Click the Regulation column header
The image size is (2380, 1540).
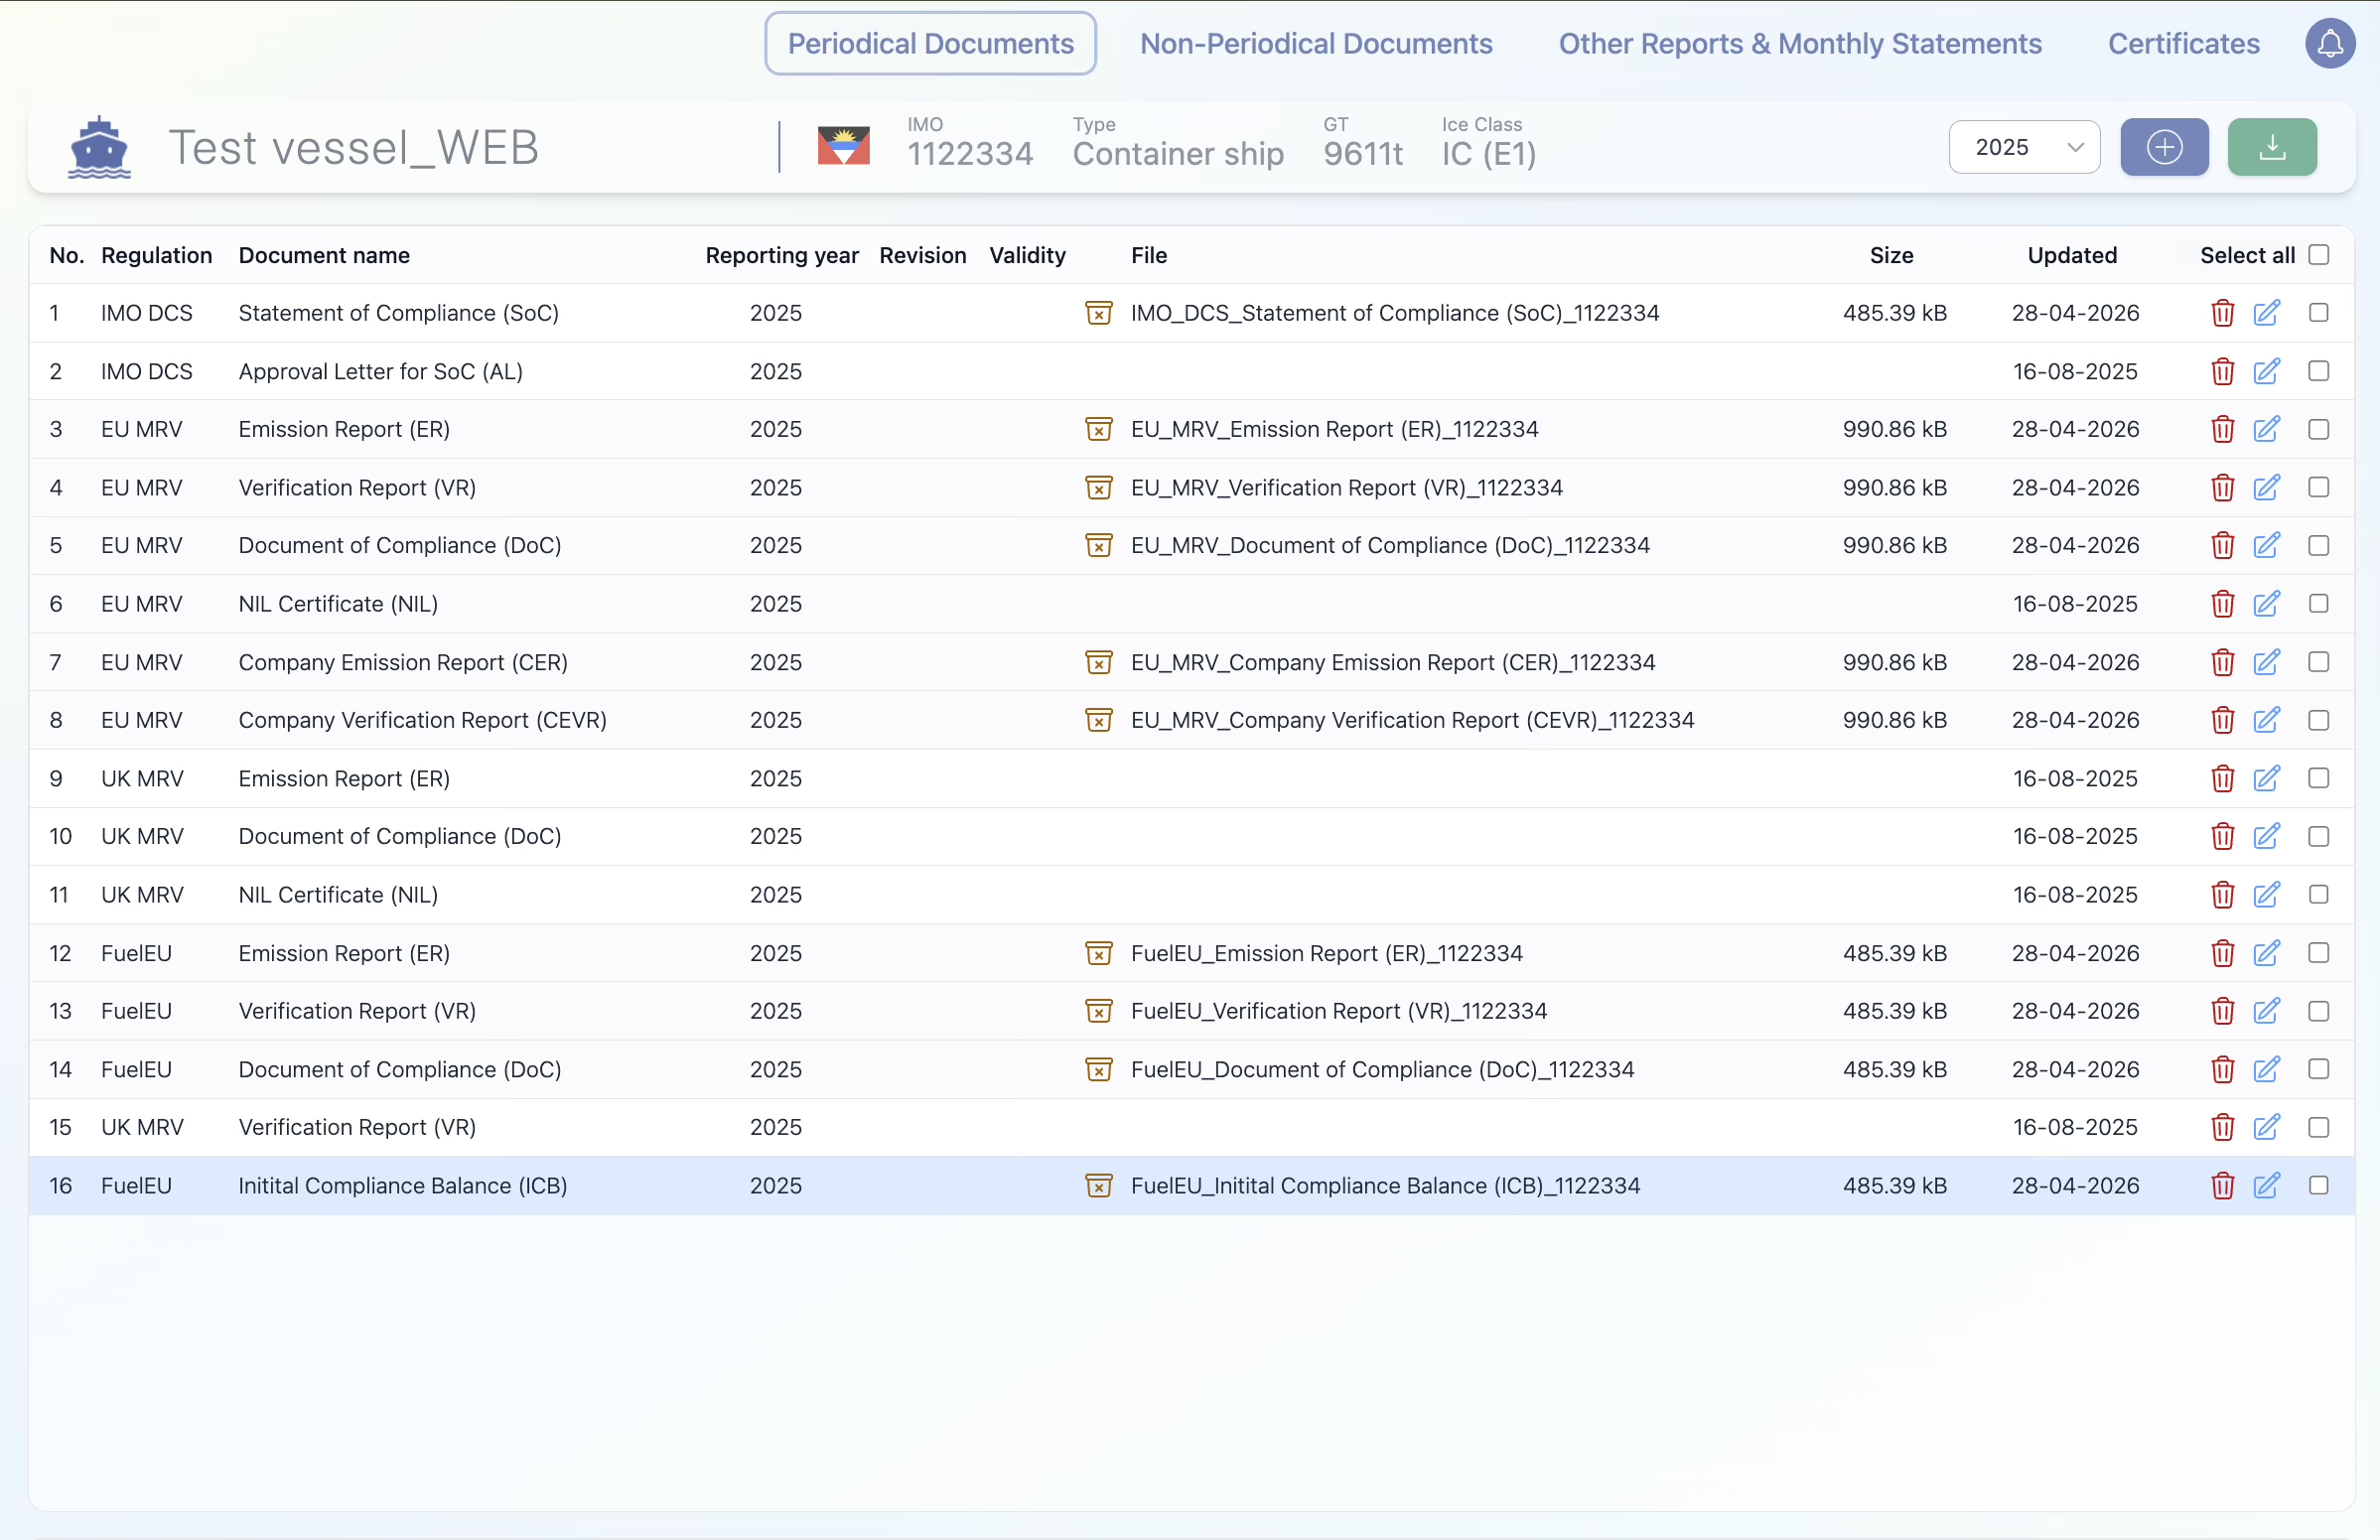click(157, 255)
